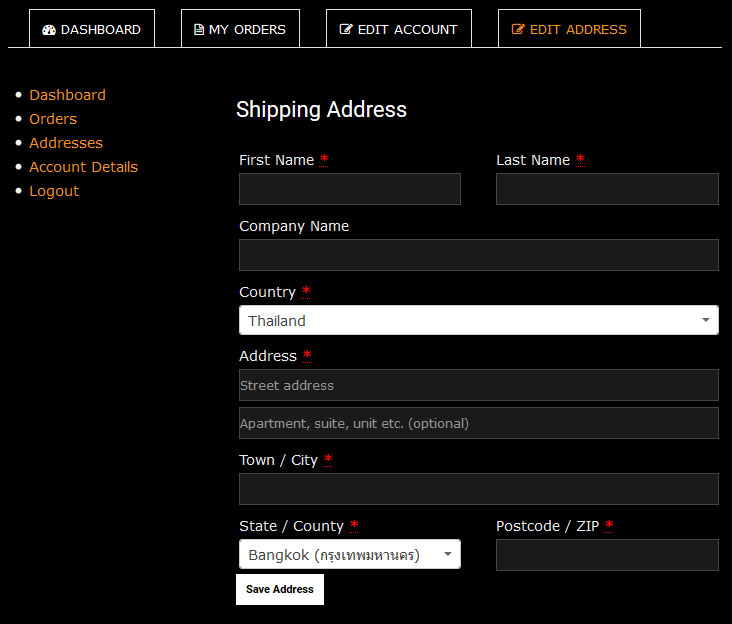732x624 pixels.
Task: Click the dashboard gauge icon in tab
Action: 49,30
